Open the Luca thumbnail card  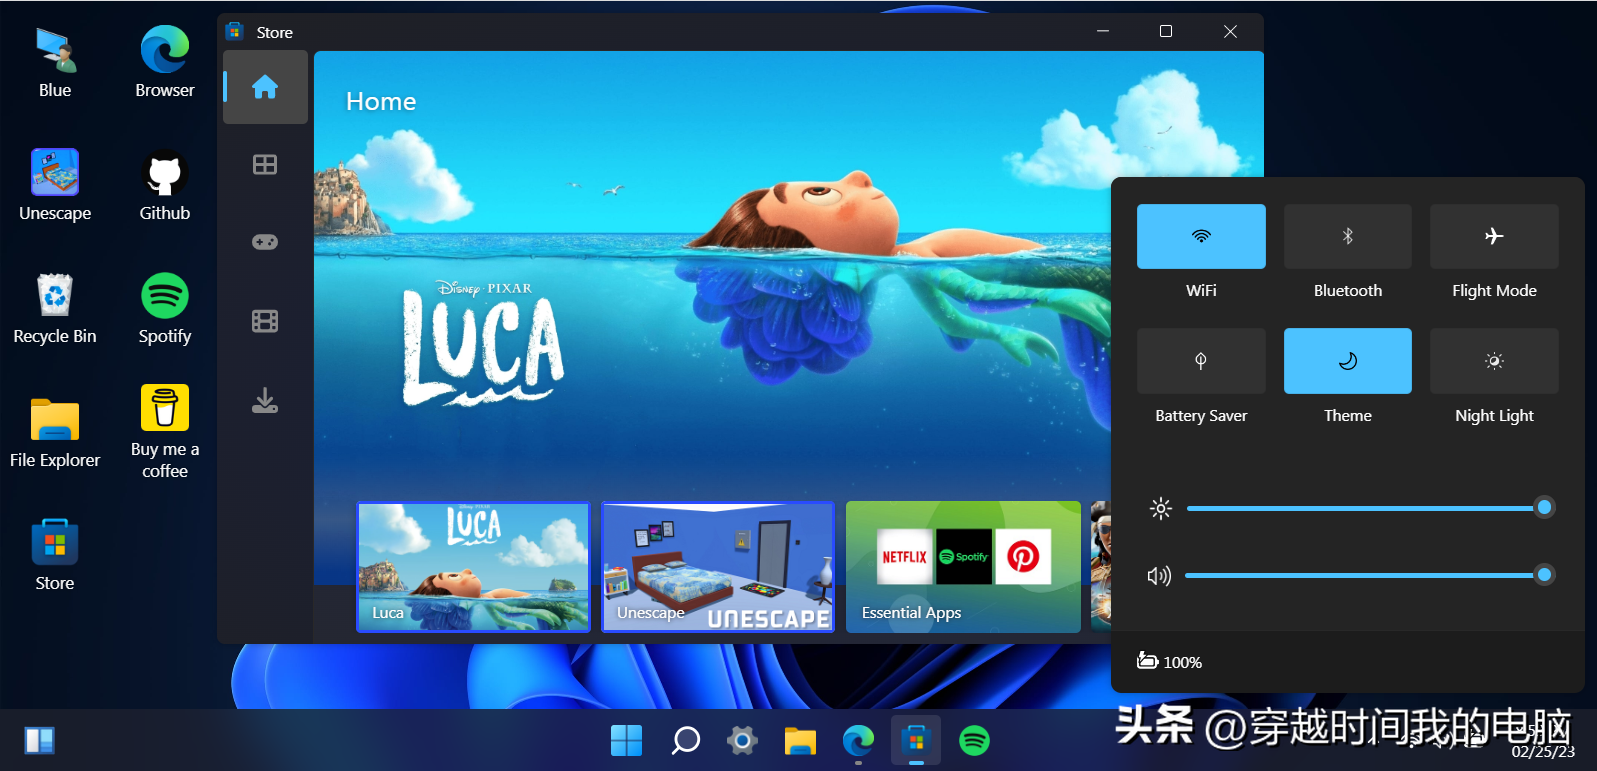474,567
